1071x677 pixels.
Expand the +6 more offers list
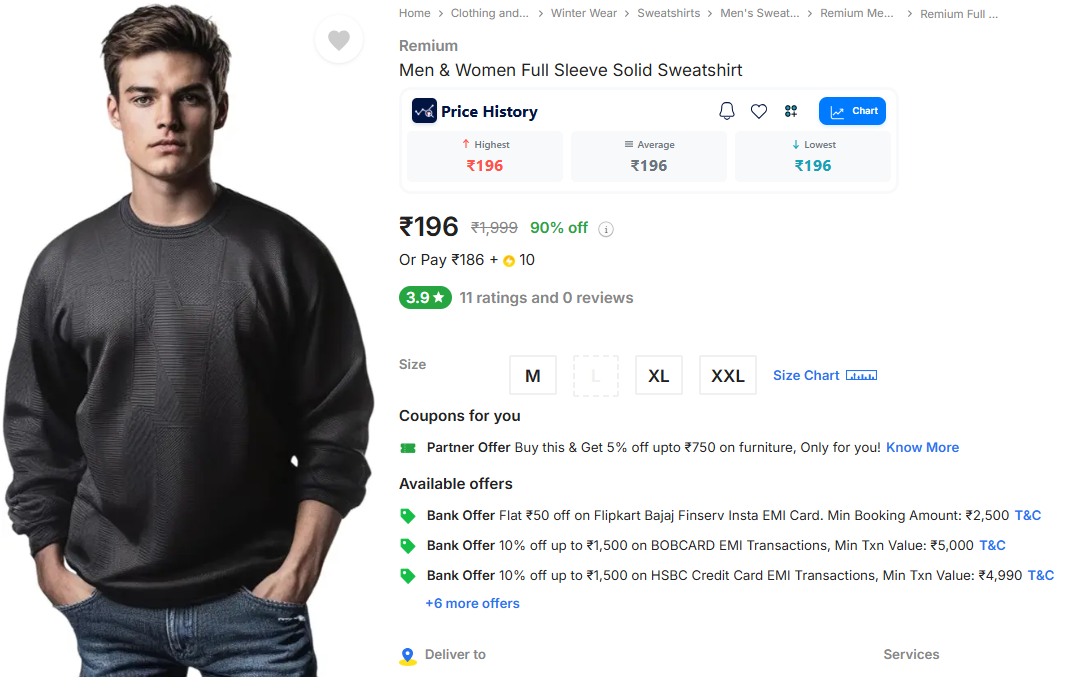coord(472,603)
